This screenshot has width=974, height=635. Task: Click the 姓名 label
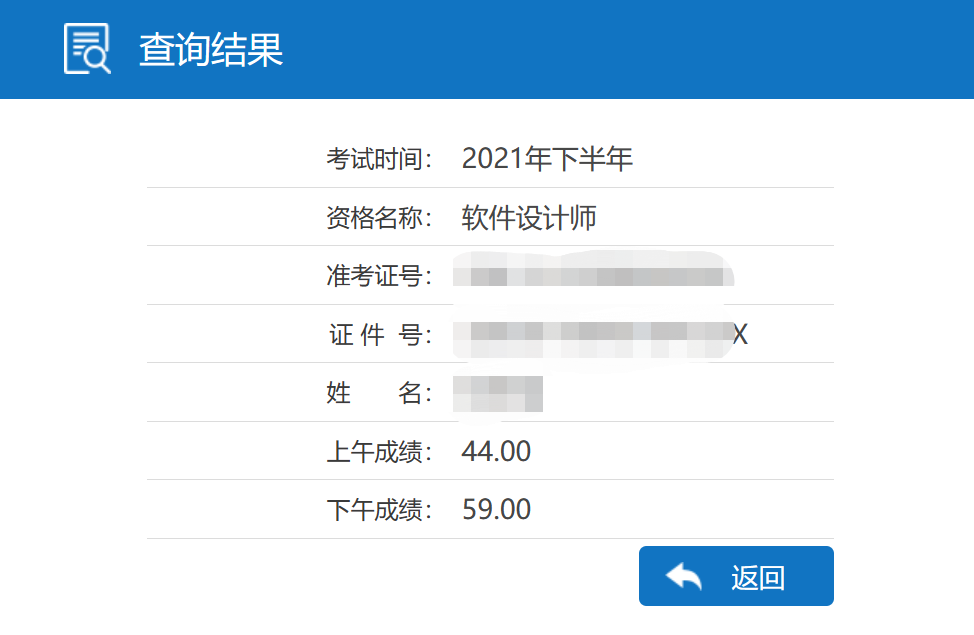379,393
